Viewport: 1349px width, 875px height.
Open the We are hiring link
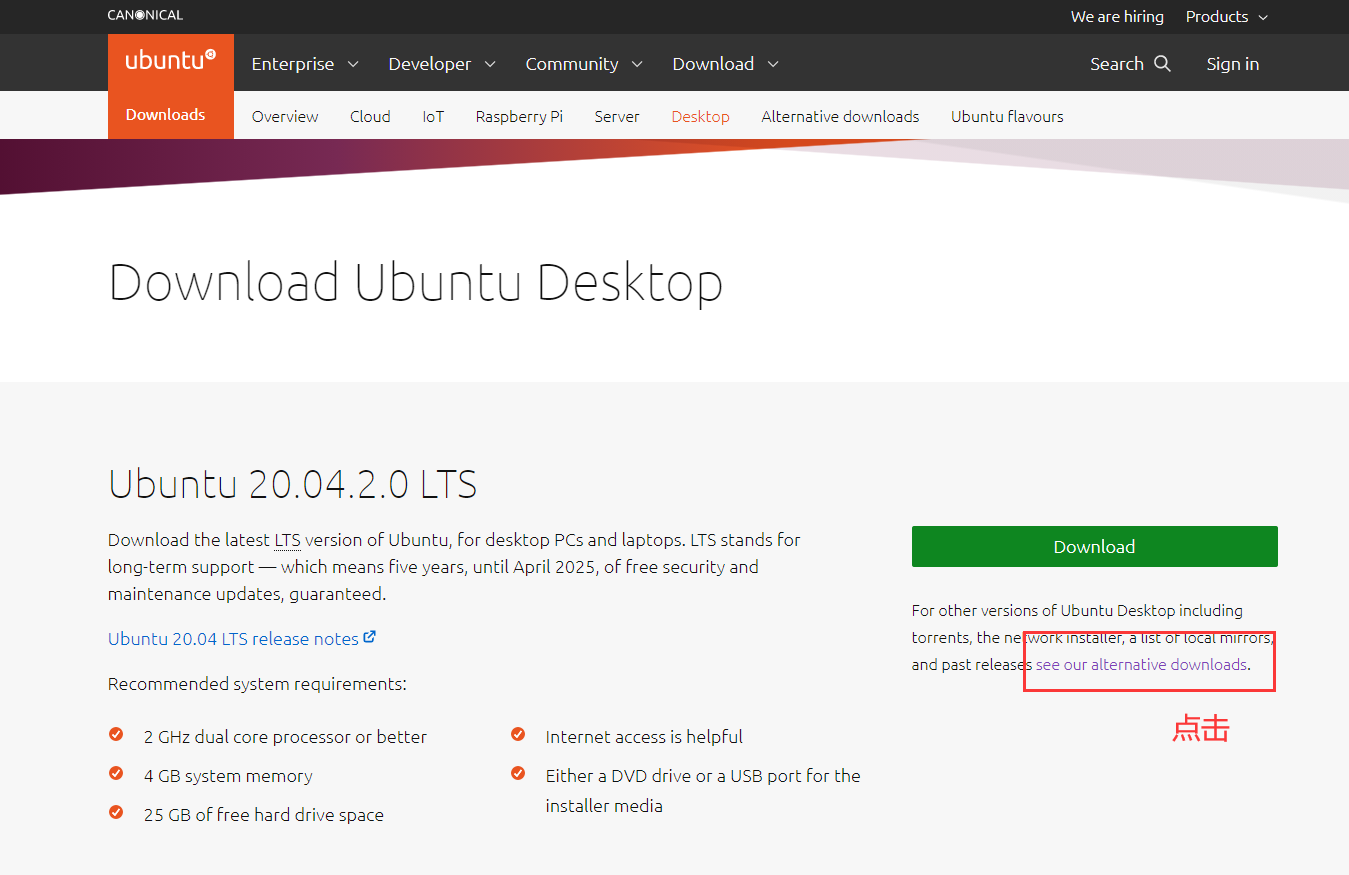(x=1117, y=16)
